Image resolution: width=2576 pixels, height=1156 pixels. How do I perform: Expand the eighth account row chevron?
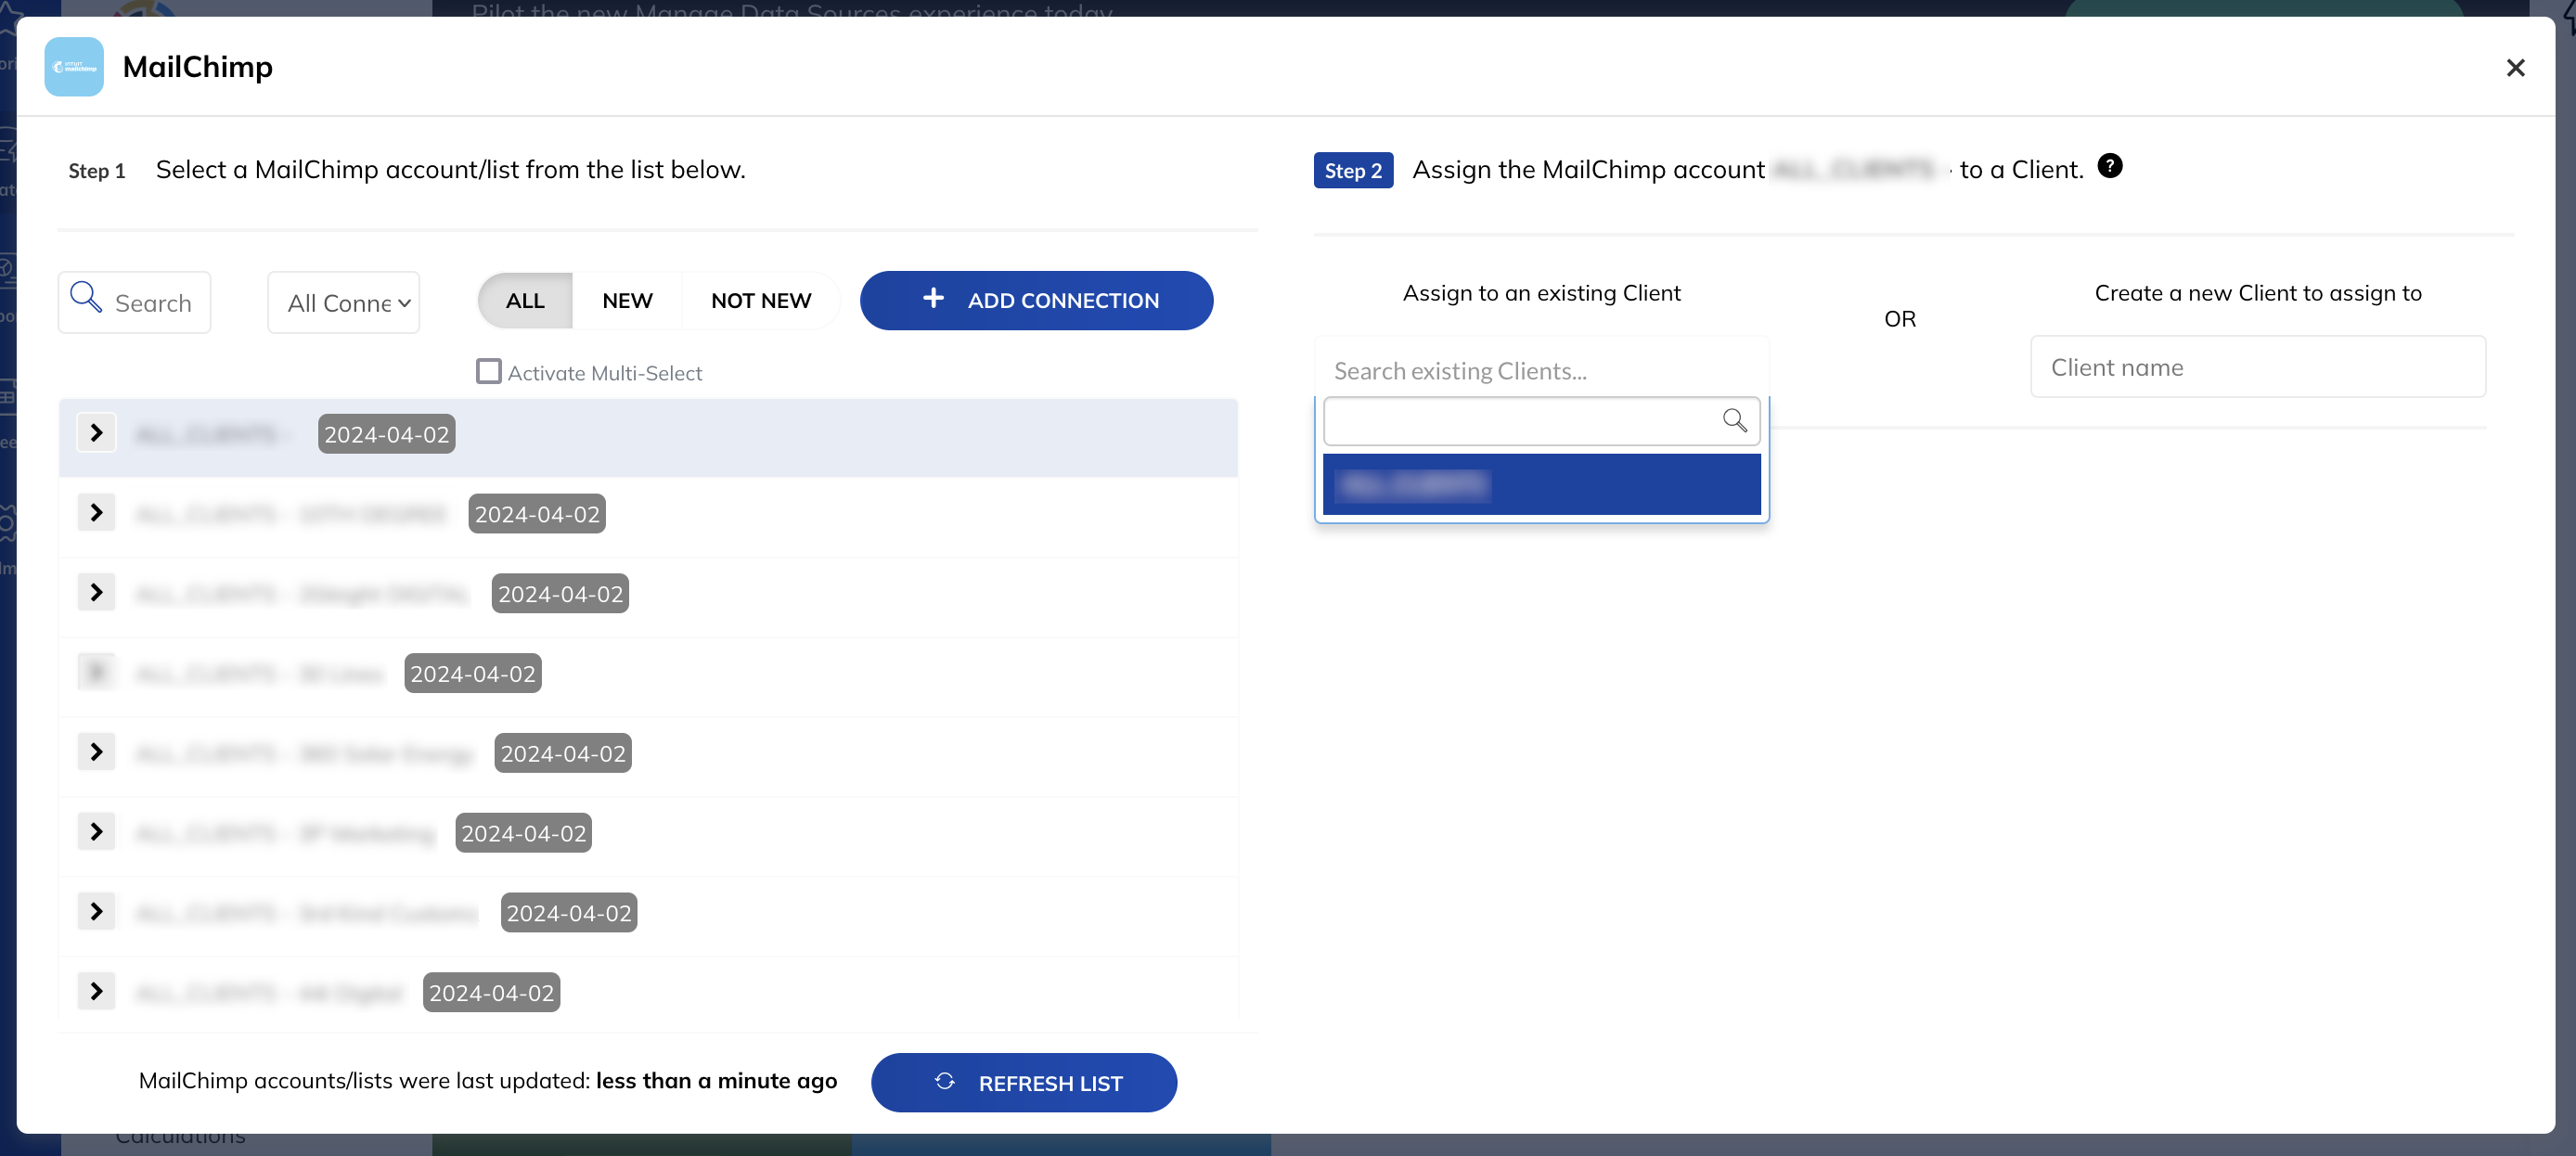coord(97,992)
